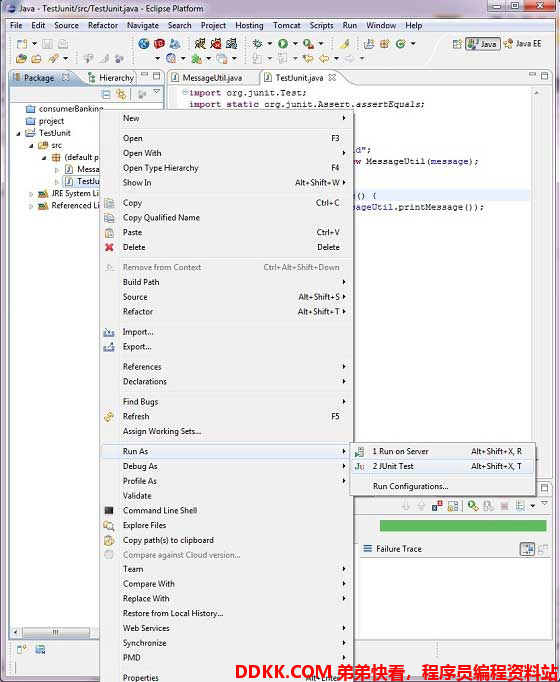Expand the JRE System Library tree node

coord(31,194)
